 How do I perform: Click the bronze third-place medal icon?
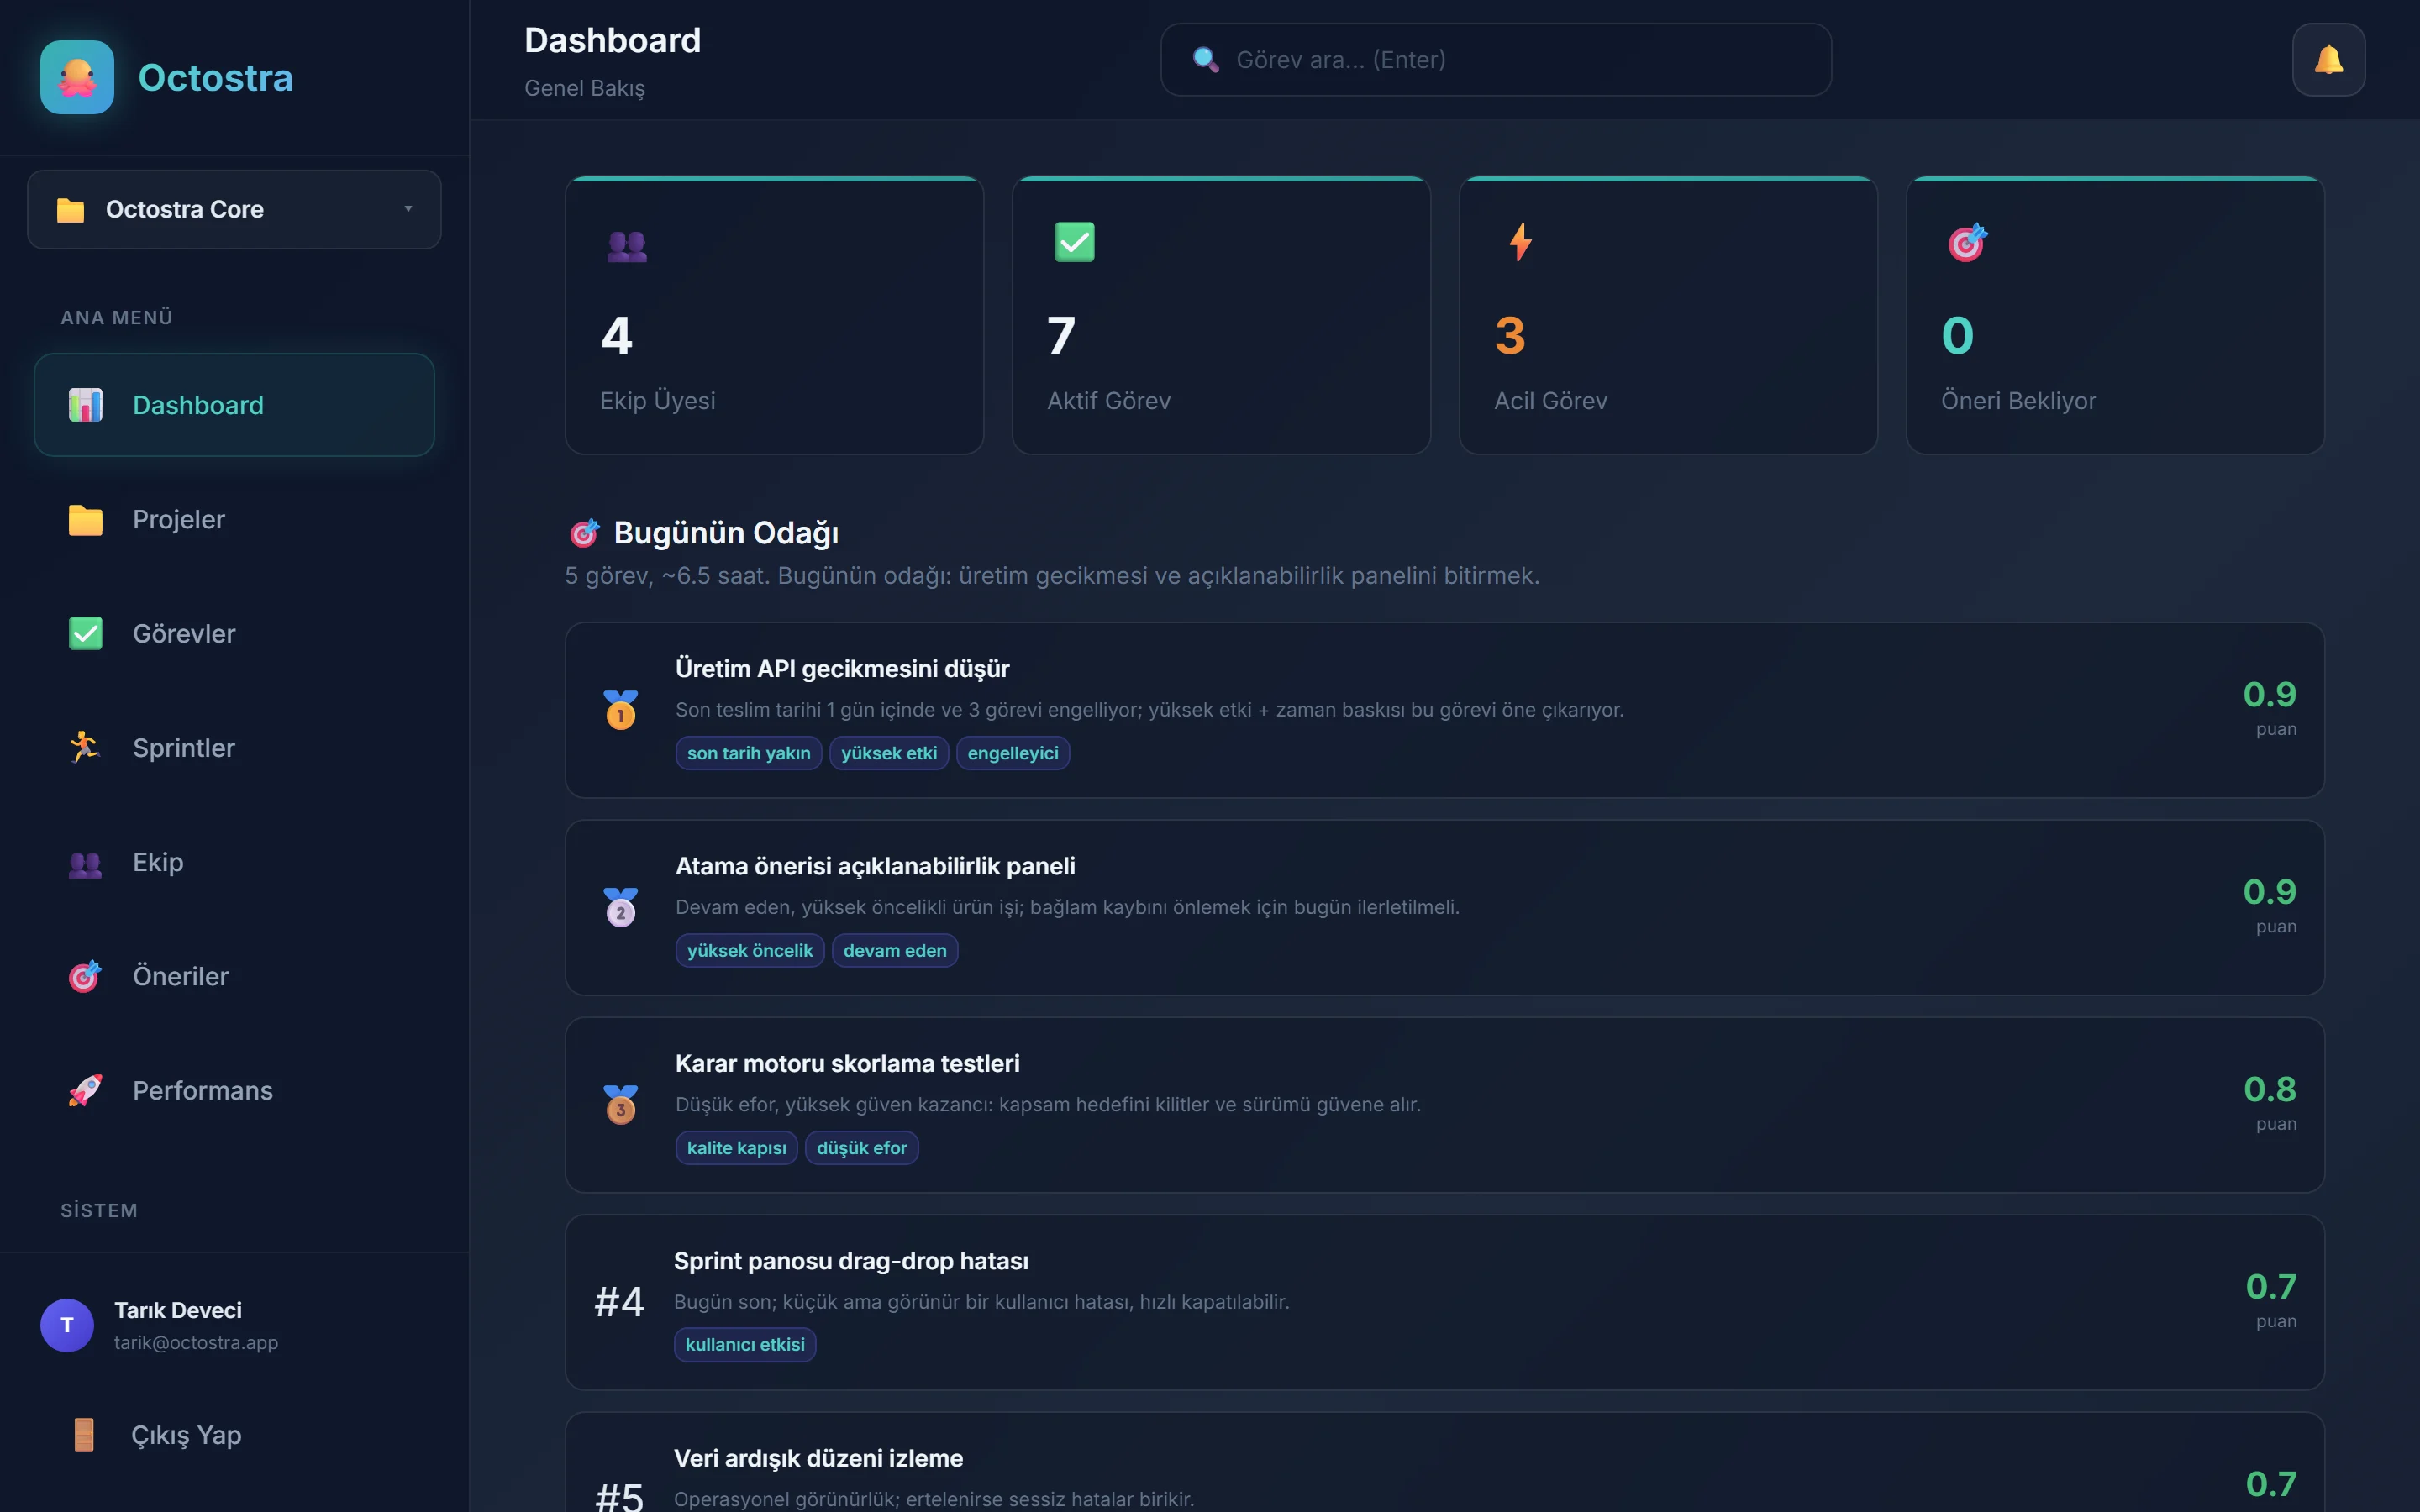coord(621,1105)
